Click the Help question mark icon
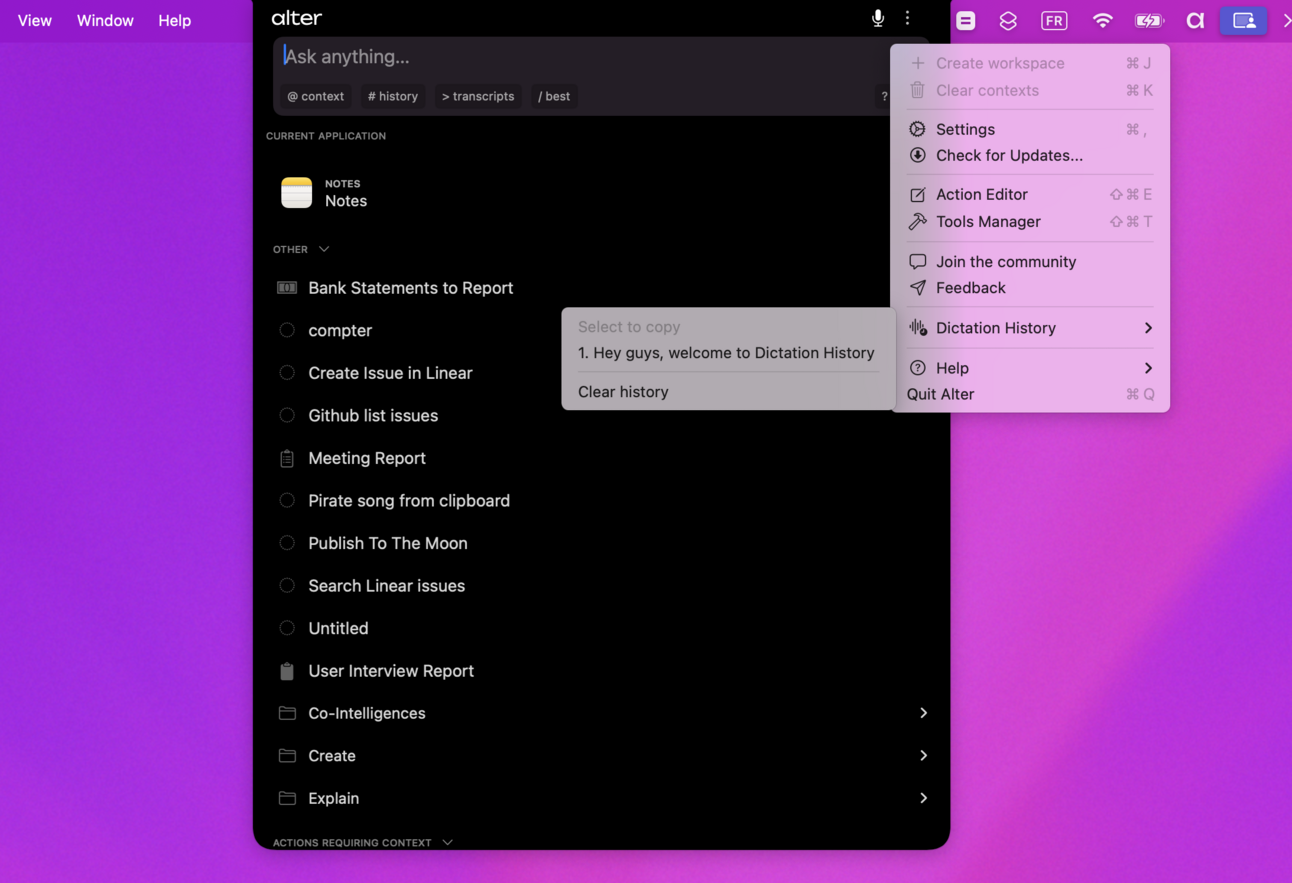This screenshot has height=883, width=1292. (x=917, y=368)
